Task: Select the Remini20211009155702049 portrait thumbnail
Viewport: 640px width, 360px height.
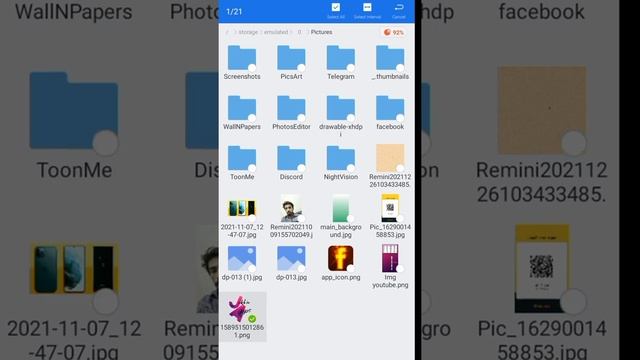Action: pyautogui.click(x=291, y=208)
